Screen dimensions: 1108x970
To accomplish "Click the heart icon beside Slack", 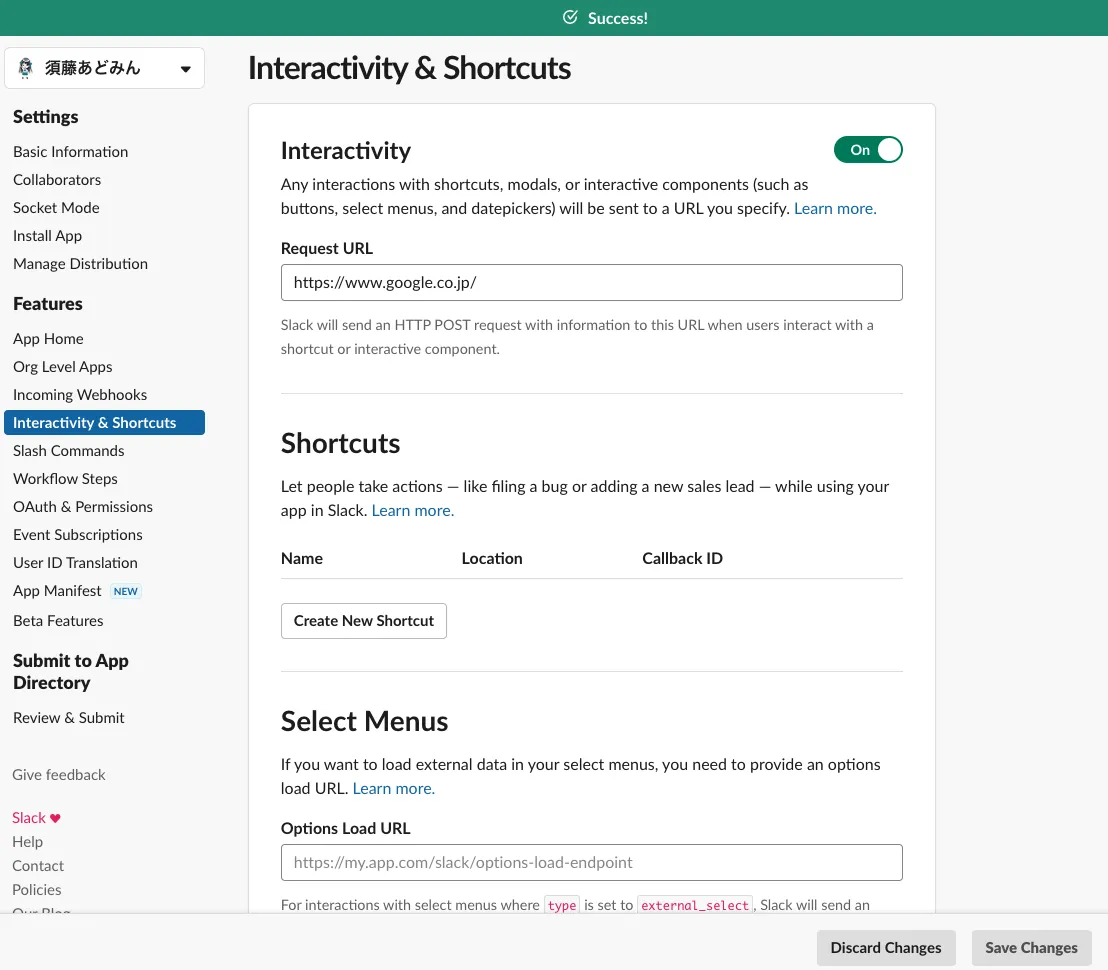I will click(x=56, y=818).
